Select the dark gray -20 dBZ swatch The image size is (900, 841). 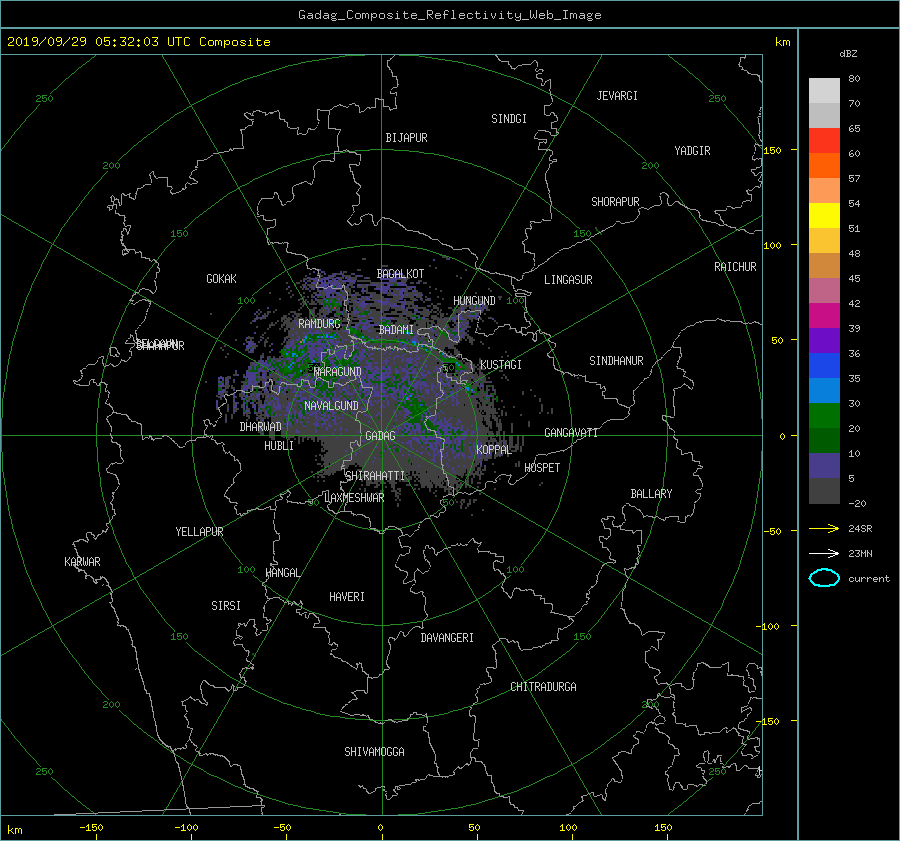point(824,491)
